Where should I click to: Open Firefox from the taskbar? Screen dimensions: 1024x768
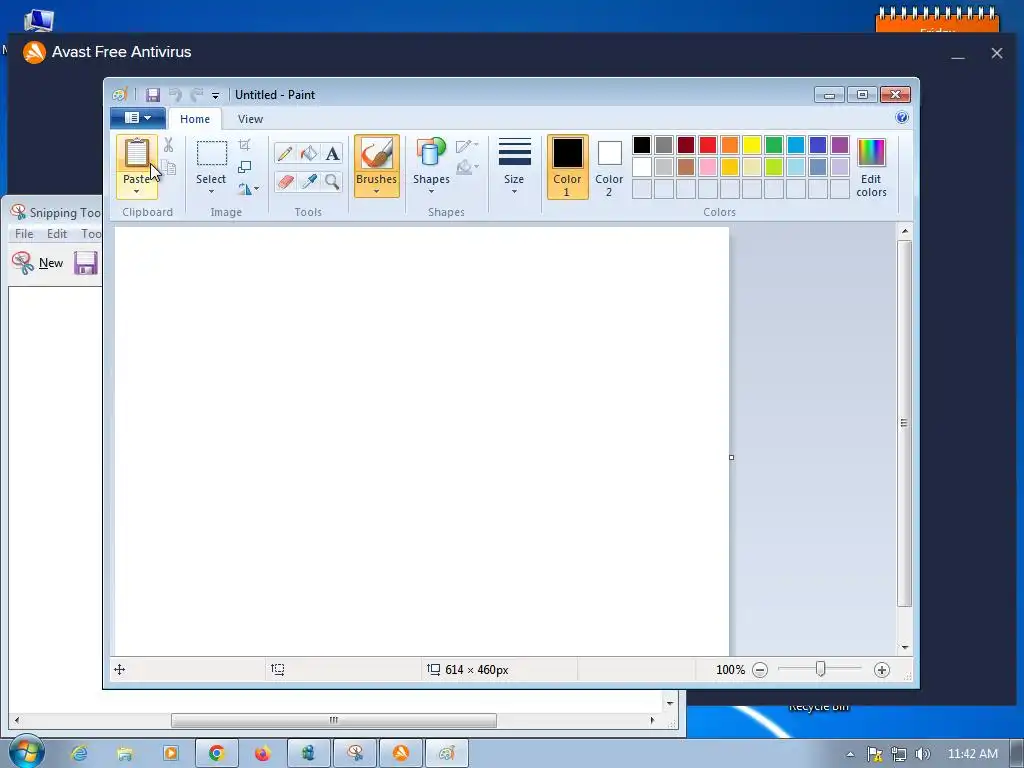(x=263, y=753)
